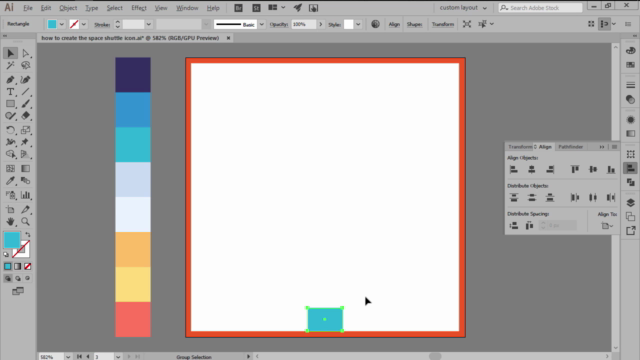Viewport: 640px width, 360px height.
Task: Click Horizontal Align Center in Align panel
Action: [531, 169]
